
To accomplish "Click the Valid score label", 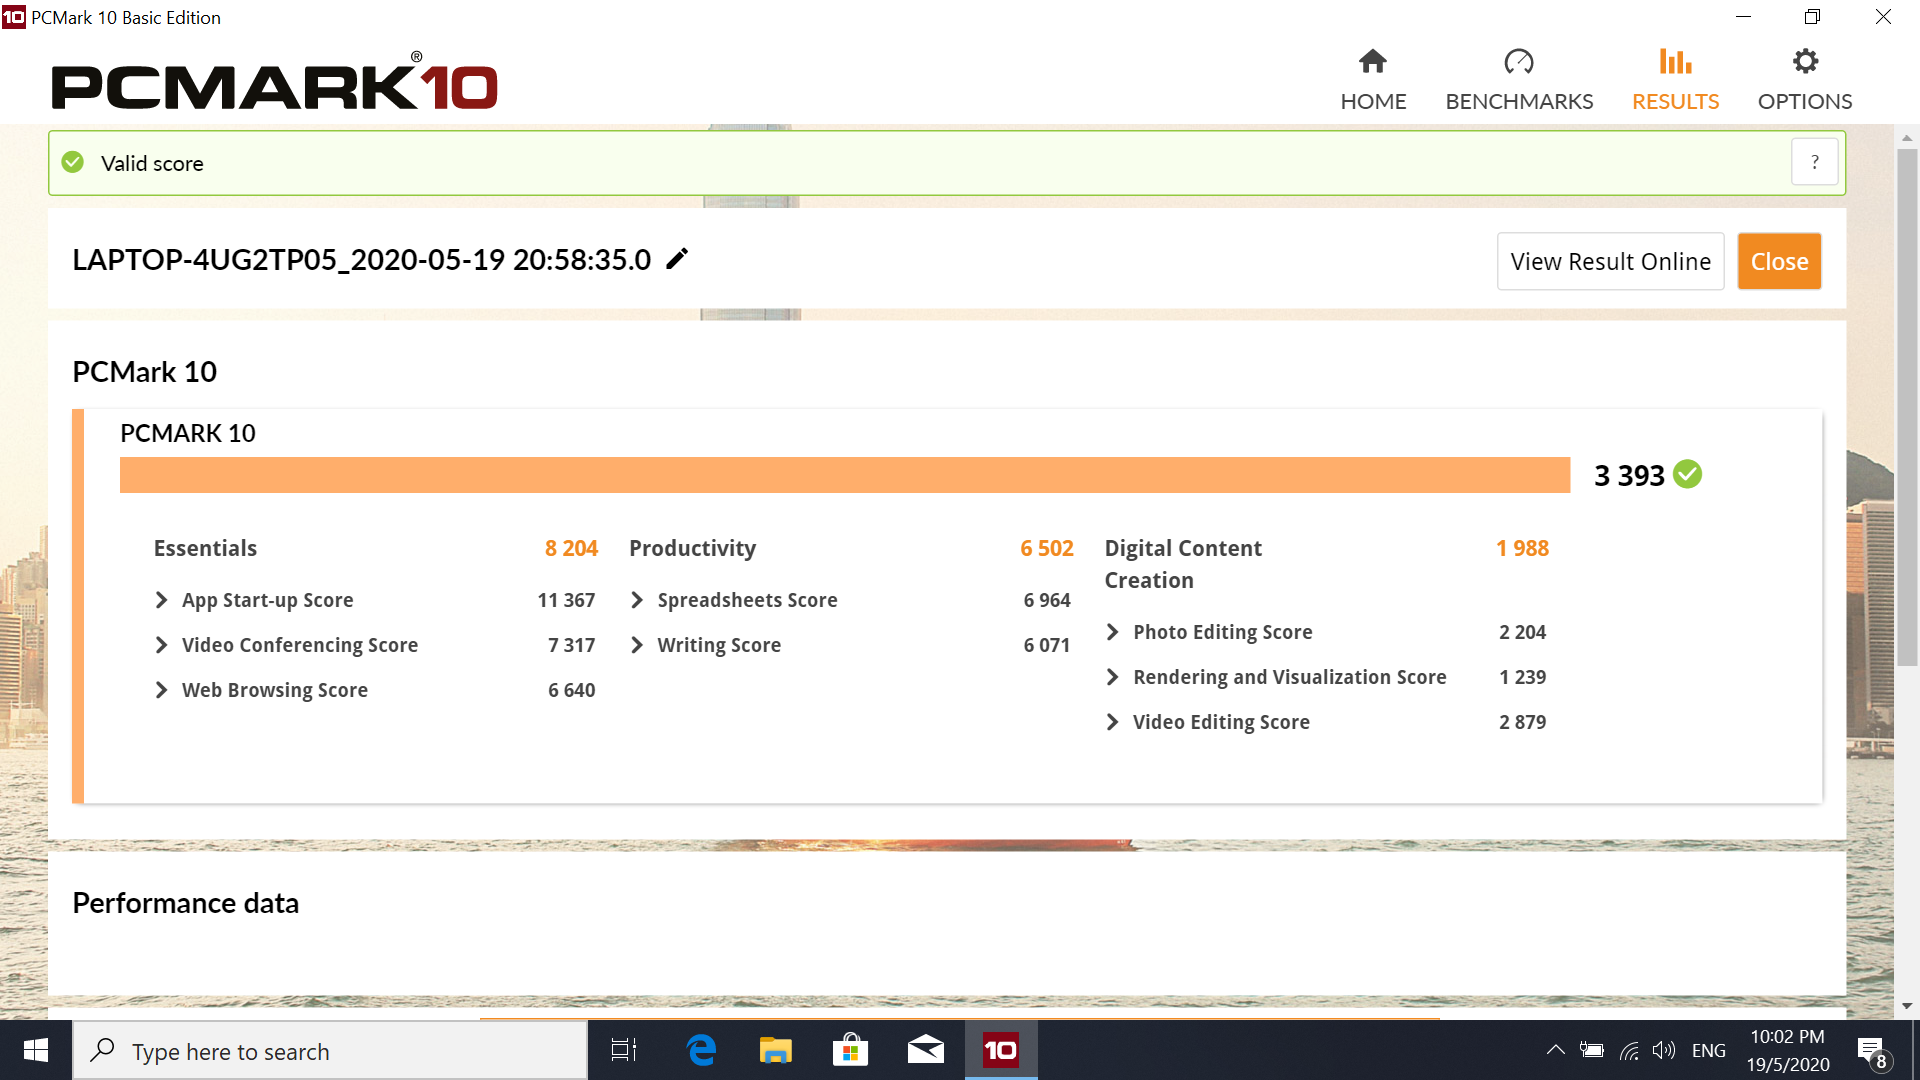I will (152, 163).
